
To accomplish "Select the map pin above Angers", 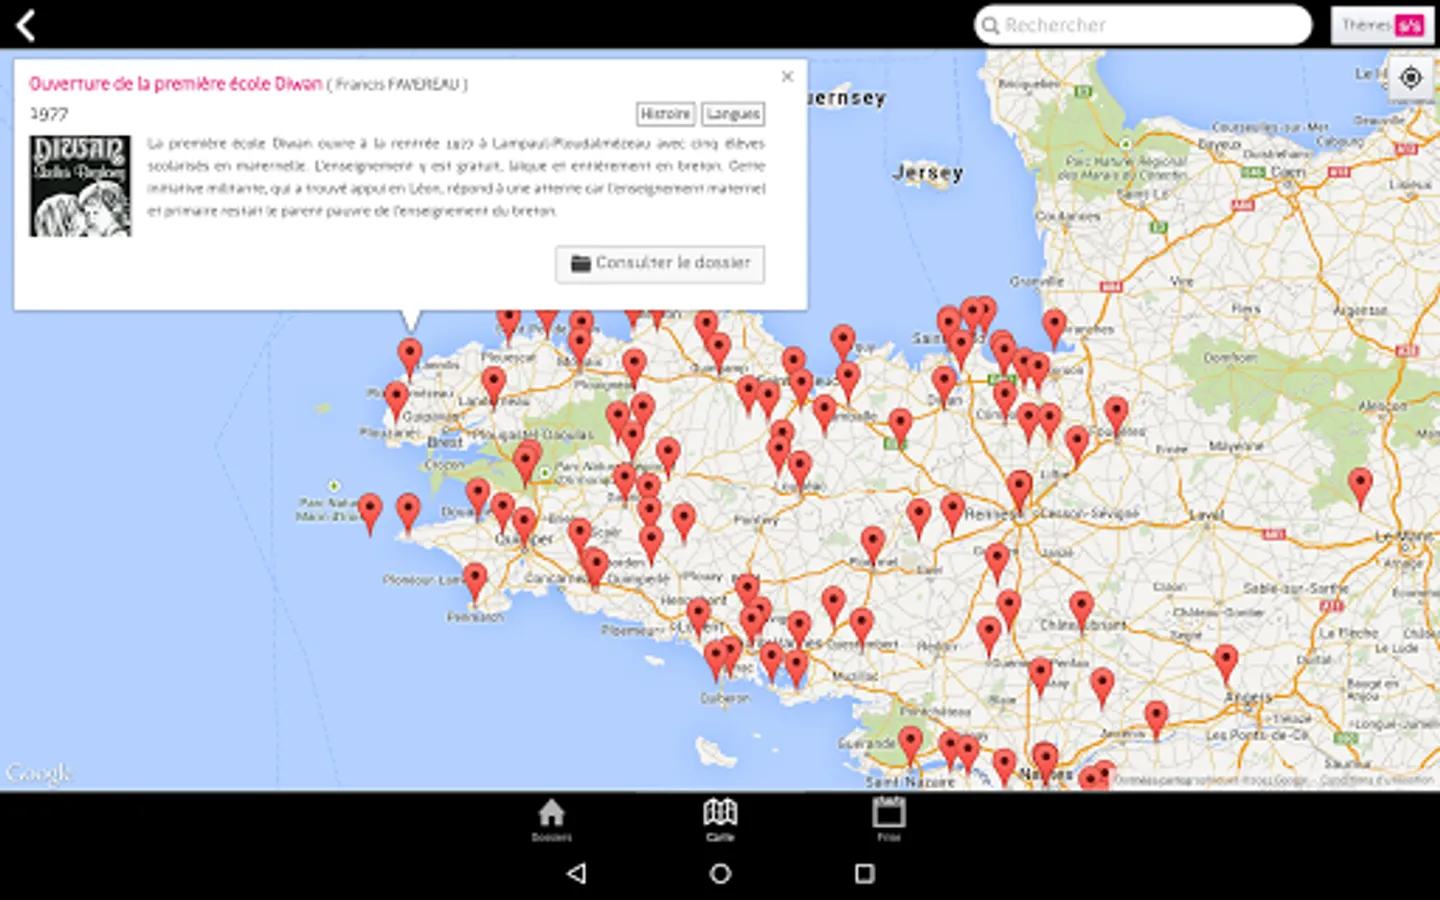I will click(x=1226, y=665).
